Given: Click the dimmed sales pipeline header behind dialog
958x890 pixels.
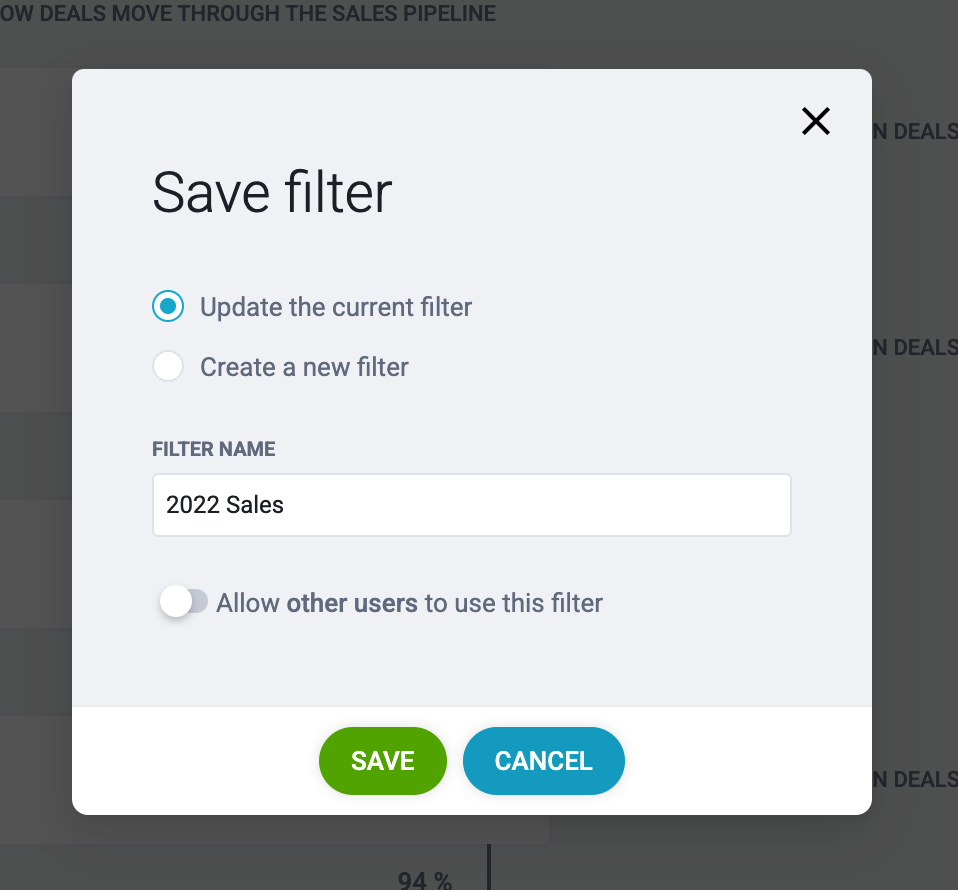Looking at the screenshot, I should (x=248, y=13).
